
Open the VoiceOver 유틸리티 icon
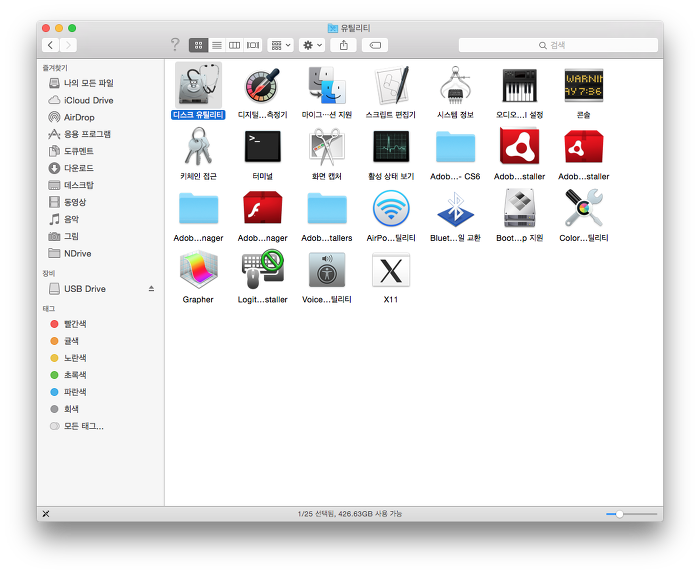tap(327, 270)
